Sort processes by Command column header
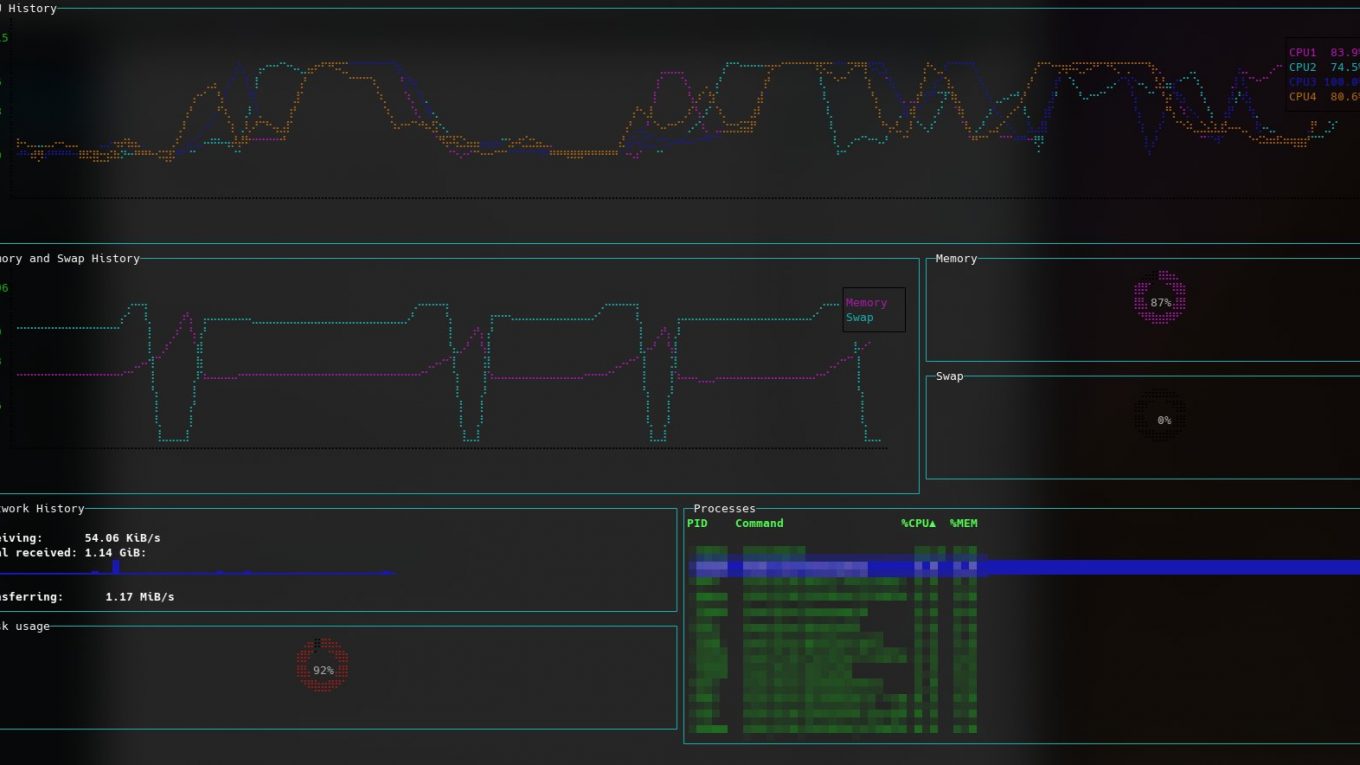This screenshot has width=1360, height=765. [x=759, y=523]
